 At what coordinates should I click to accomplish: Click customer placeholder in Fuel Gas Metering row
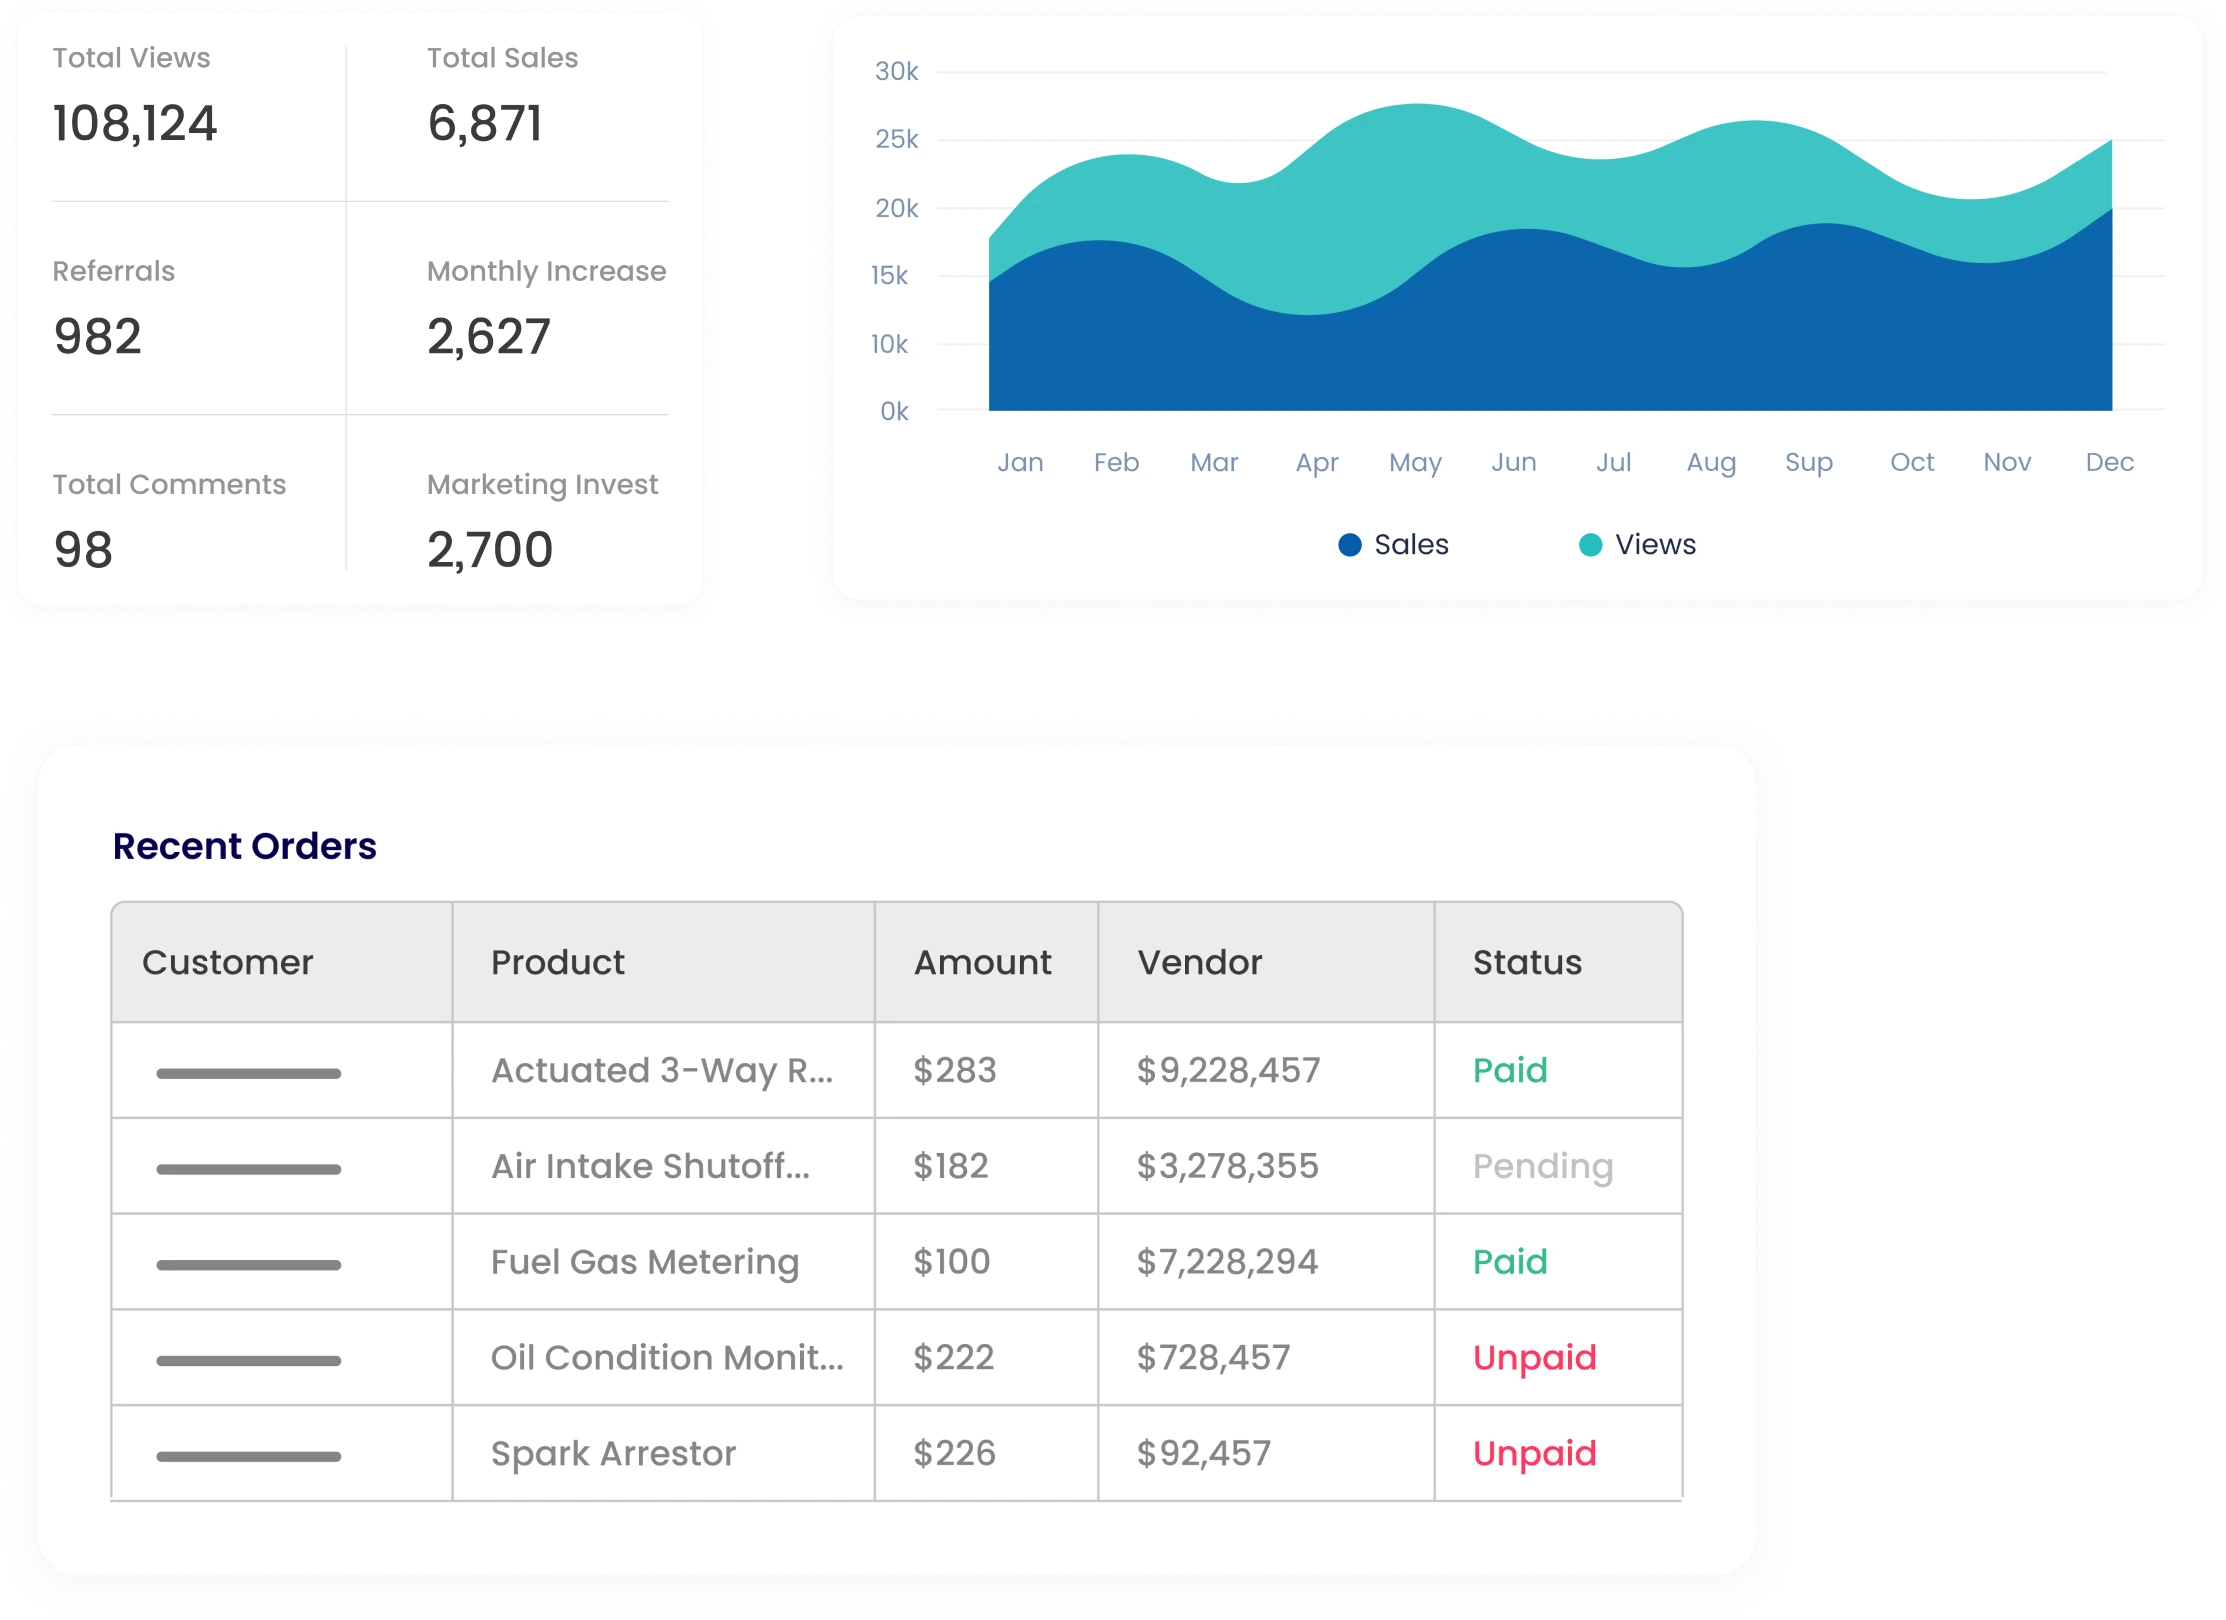248,1265
